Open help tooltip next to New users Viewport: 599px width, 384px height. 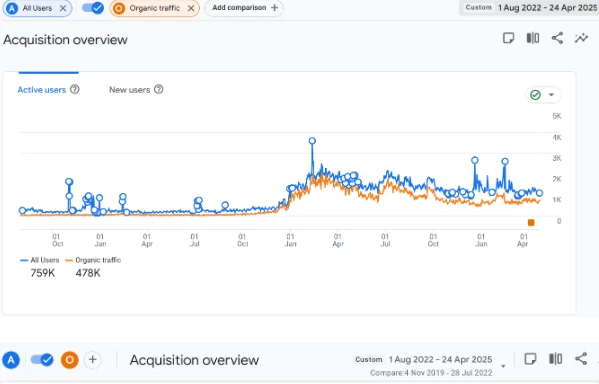pyautogui.click(x=159, y=89)
